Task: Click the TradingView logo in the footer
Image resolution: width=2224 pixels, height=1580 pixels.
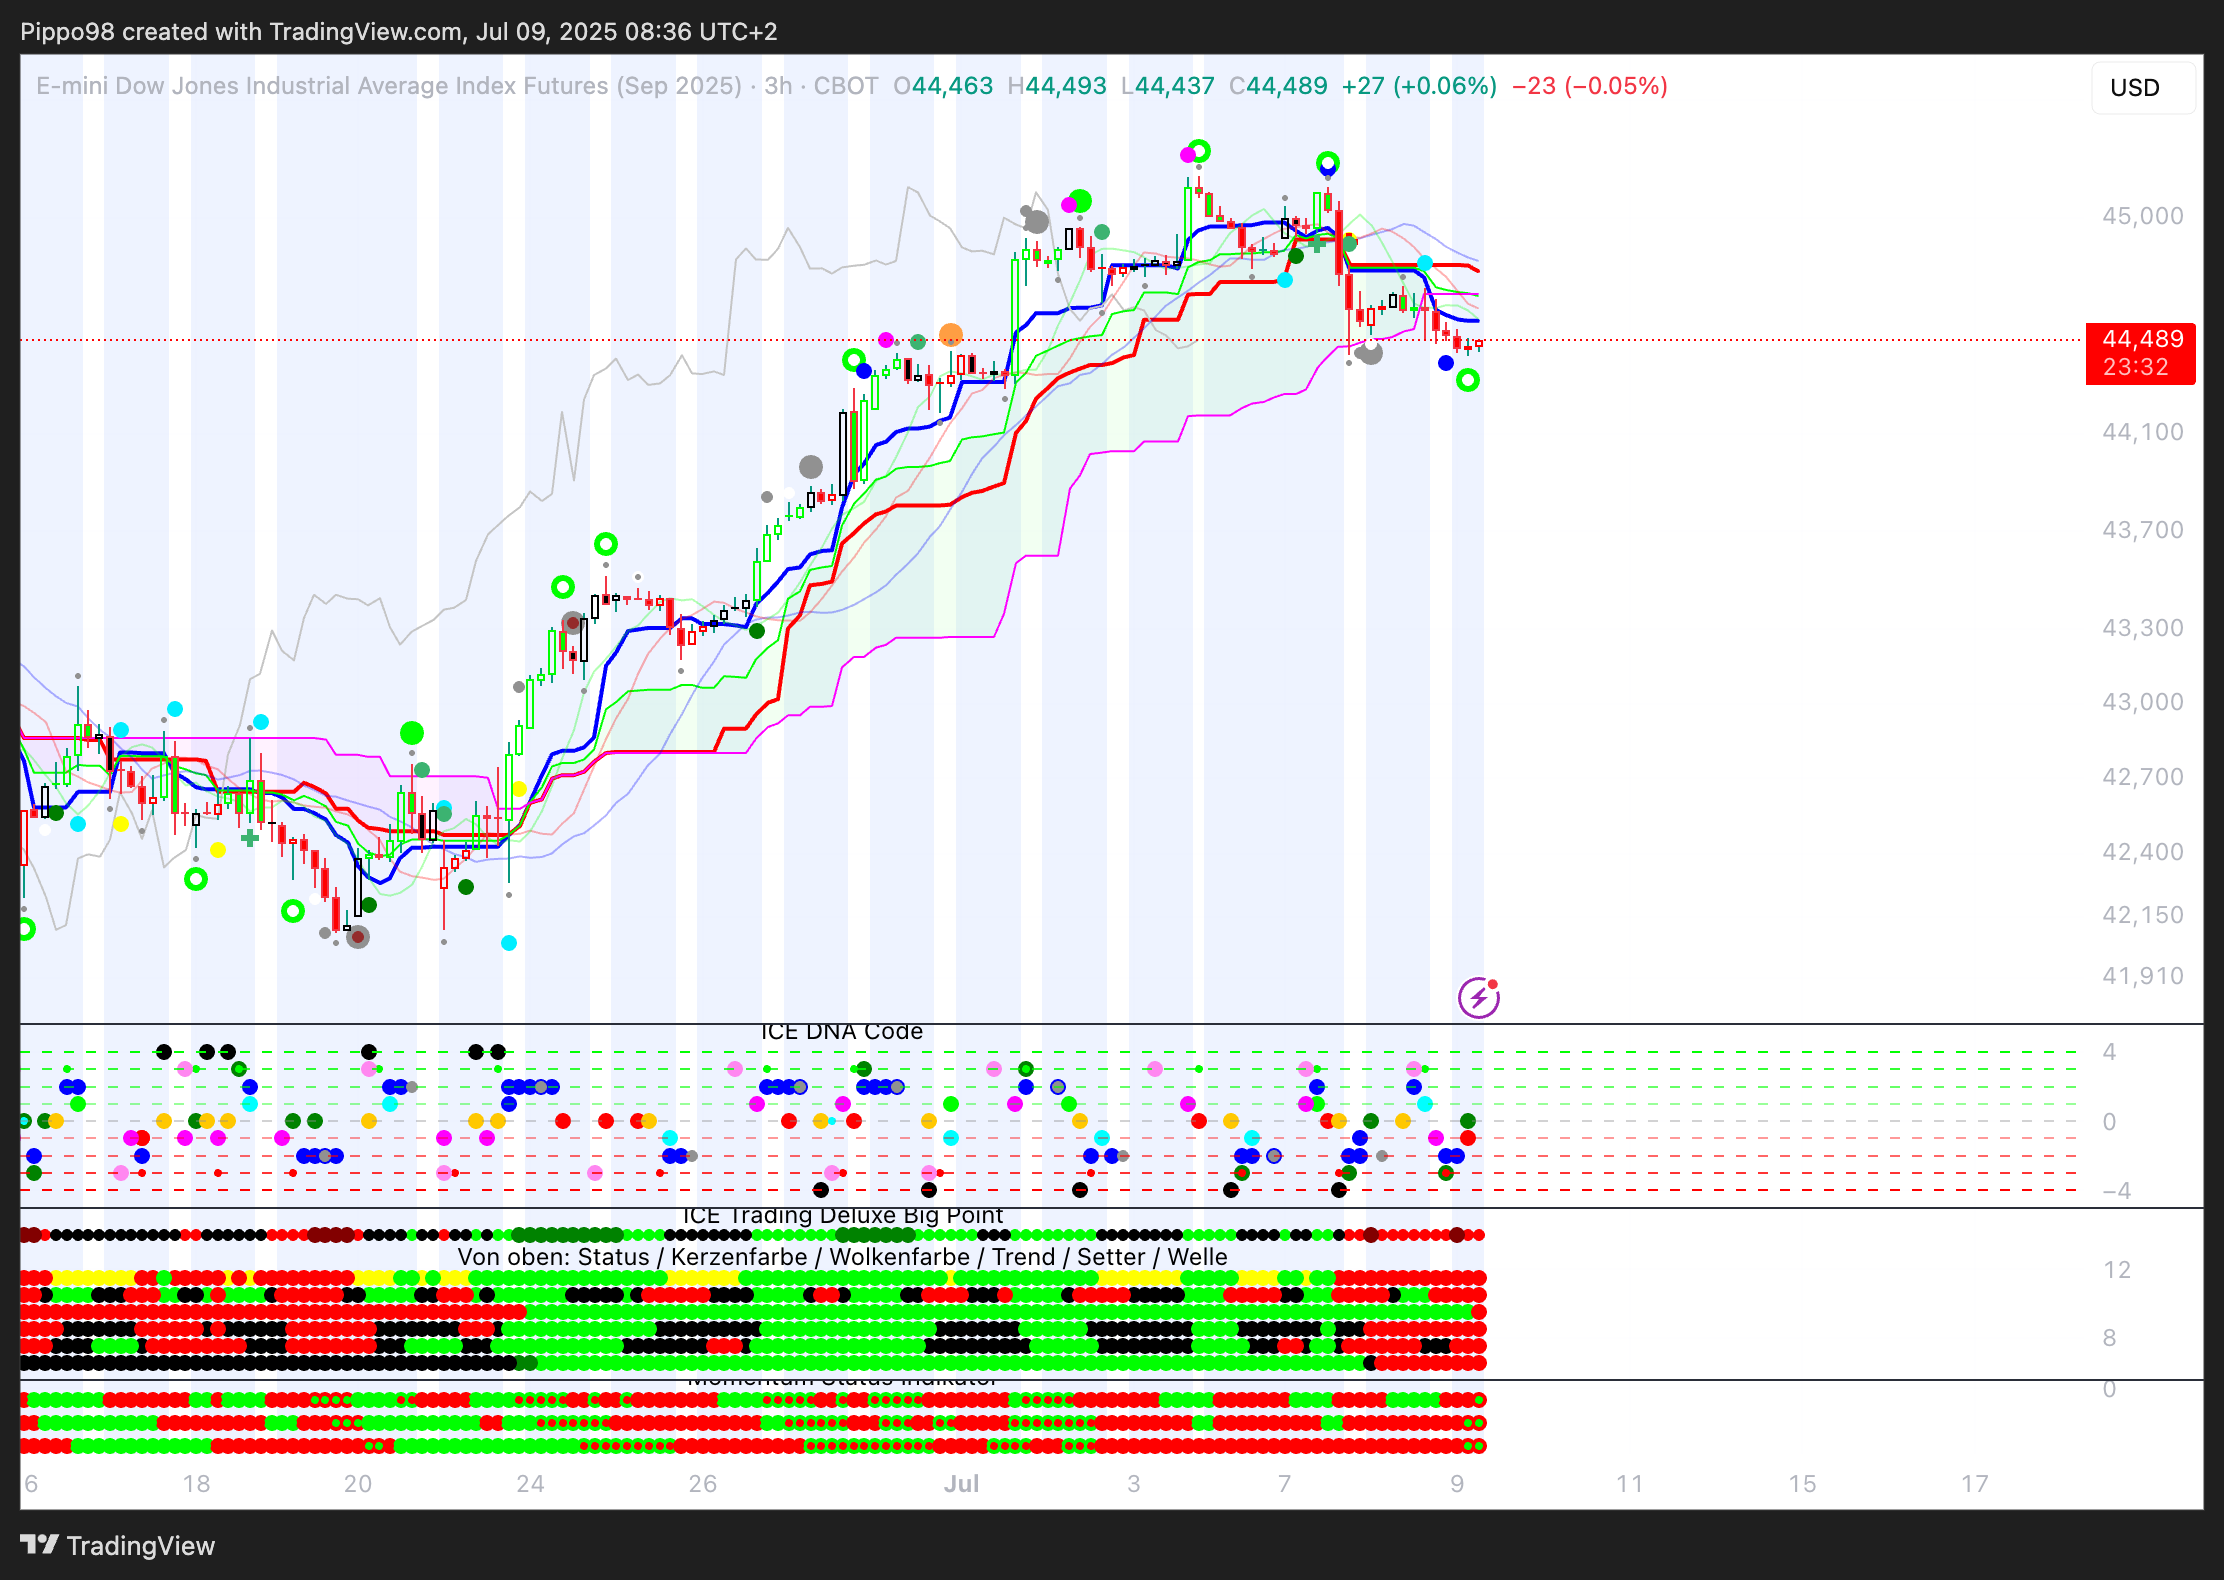Action: pyautogui.click(x=117, y=1545)
